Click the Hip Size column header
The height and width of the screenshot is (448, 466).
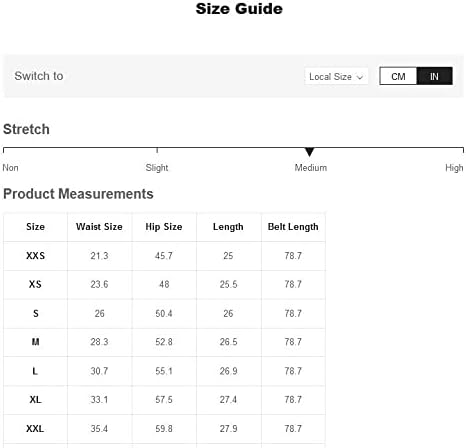(164, 227)
